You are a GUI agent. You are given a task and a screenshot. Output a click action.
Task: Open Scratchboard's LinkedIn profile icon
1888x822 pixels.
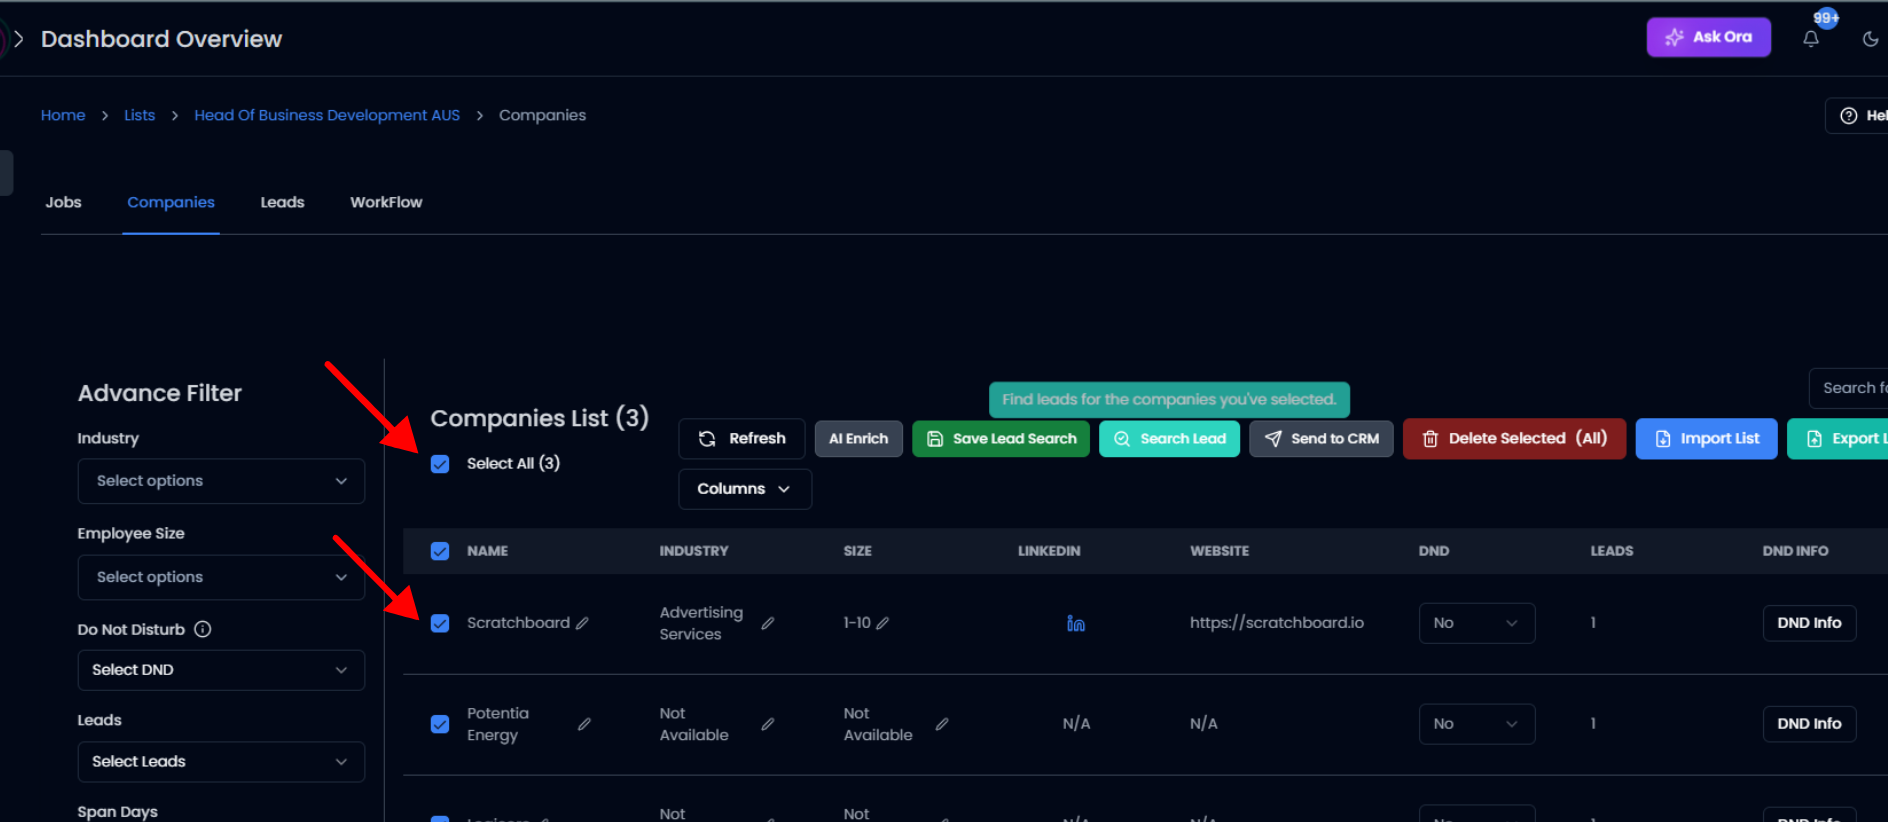click(x=1075, y=624)
